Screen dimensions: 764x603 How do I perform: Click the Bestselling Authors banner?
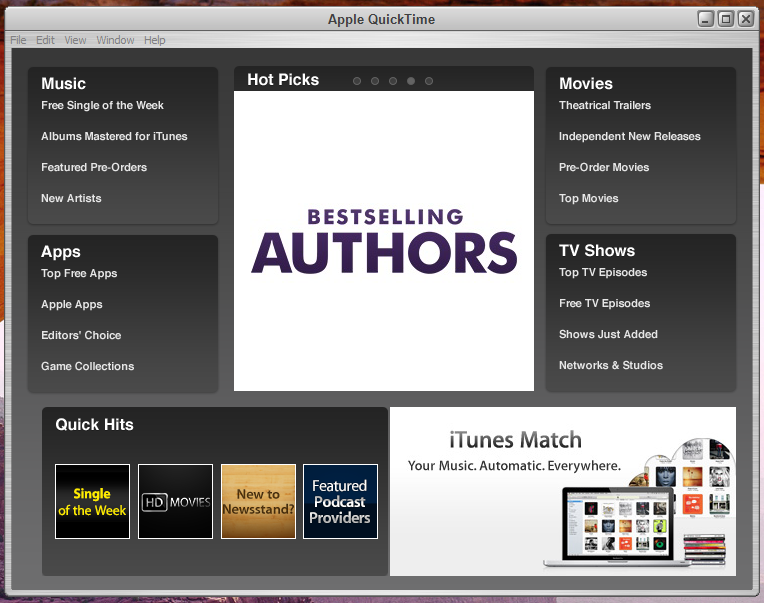click(384, 241)
